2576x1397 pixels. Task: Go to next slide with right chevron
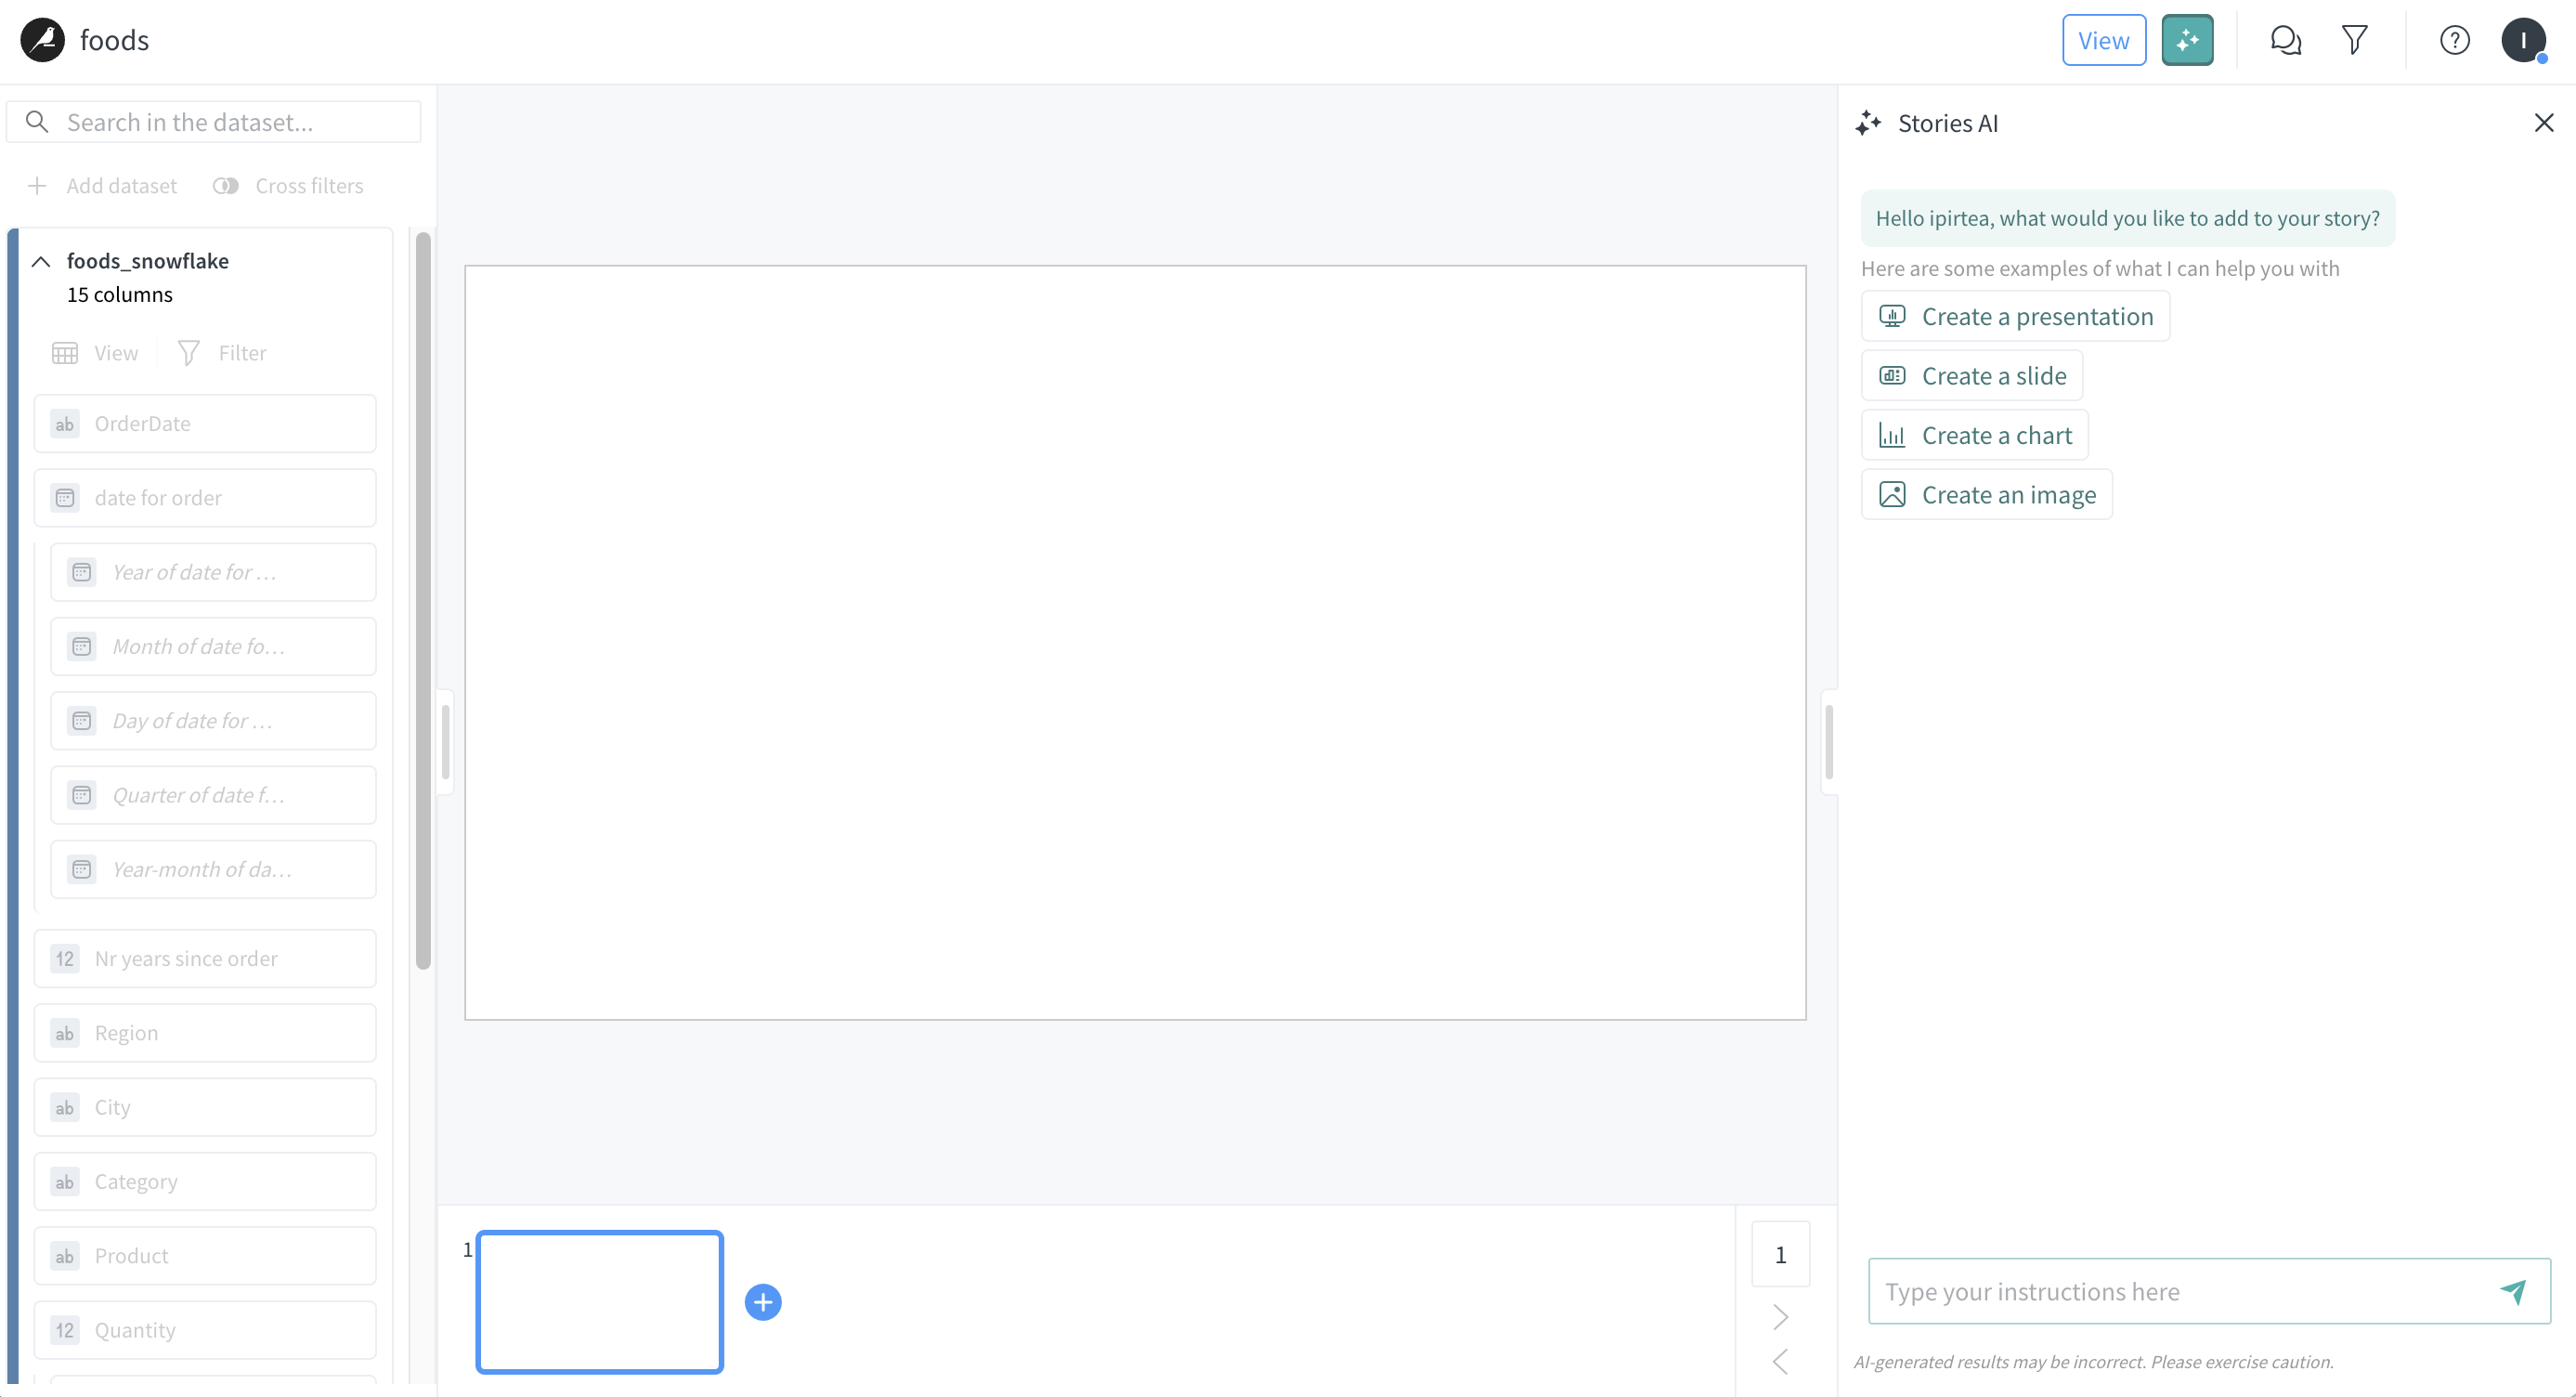click(1780, 1316)
